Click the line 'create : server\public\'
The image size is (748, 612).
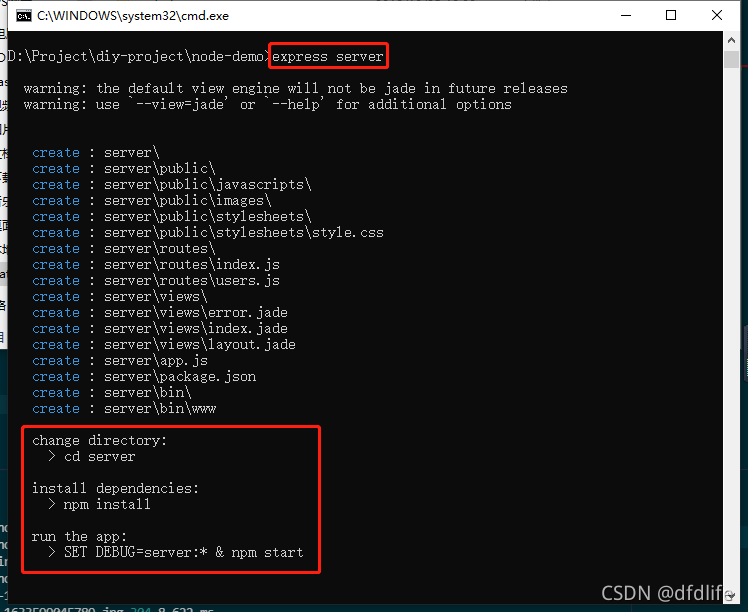[124, 169]
